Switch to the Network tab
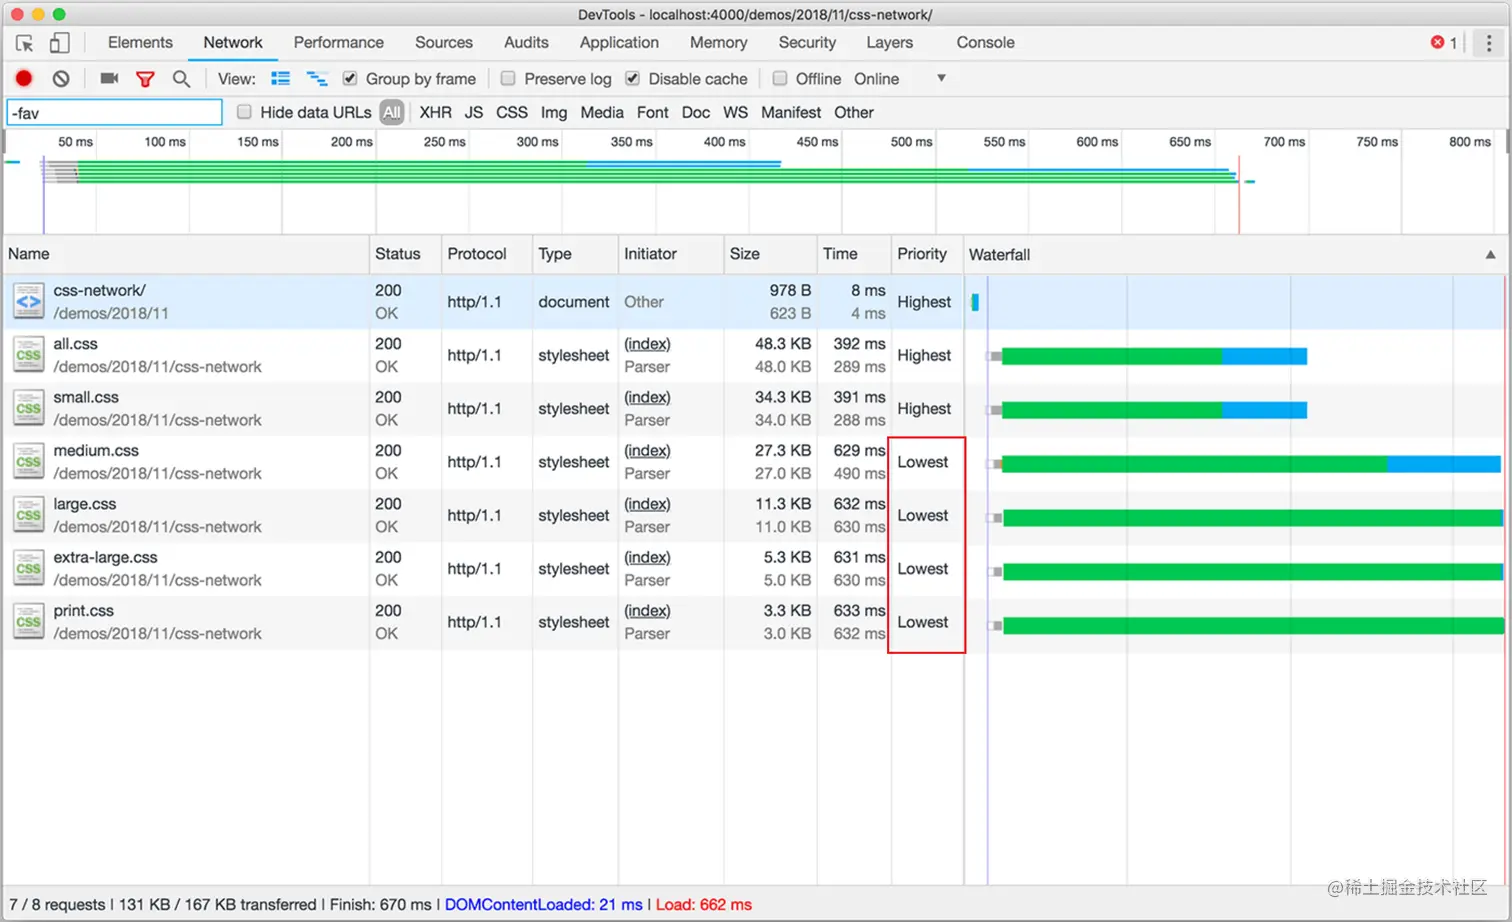The width and height of the screenshot is (1512, 922). point(233,42)
